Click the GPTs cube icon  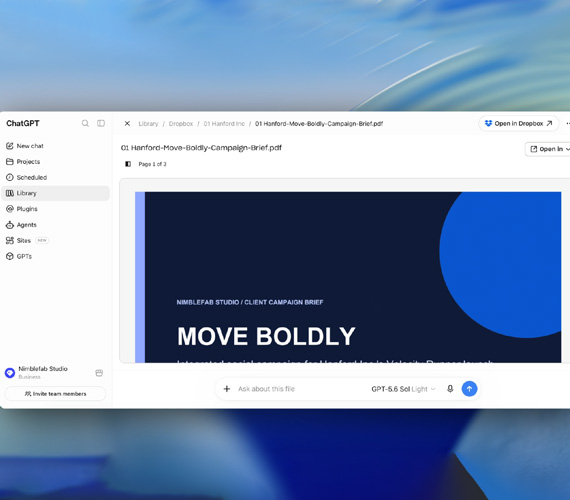[x=9, y=256]
